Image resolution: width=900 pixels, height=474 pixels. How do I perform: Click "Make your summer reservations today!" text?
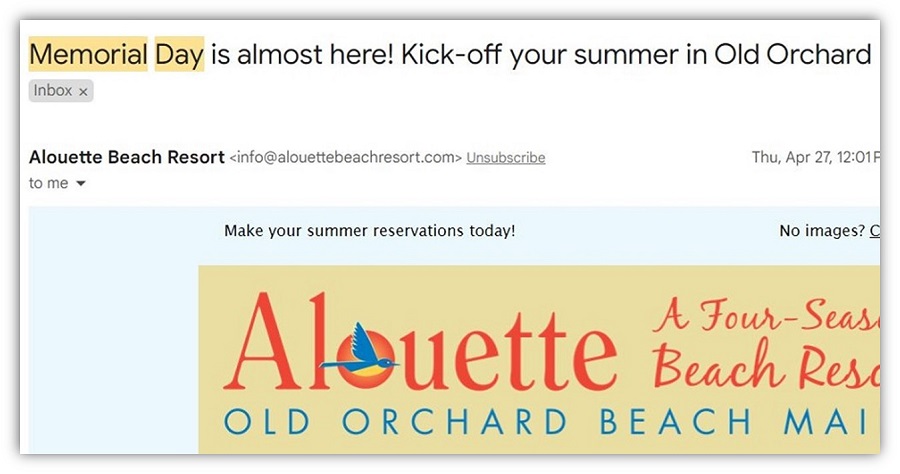click(x=370, y=231)
